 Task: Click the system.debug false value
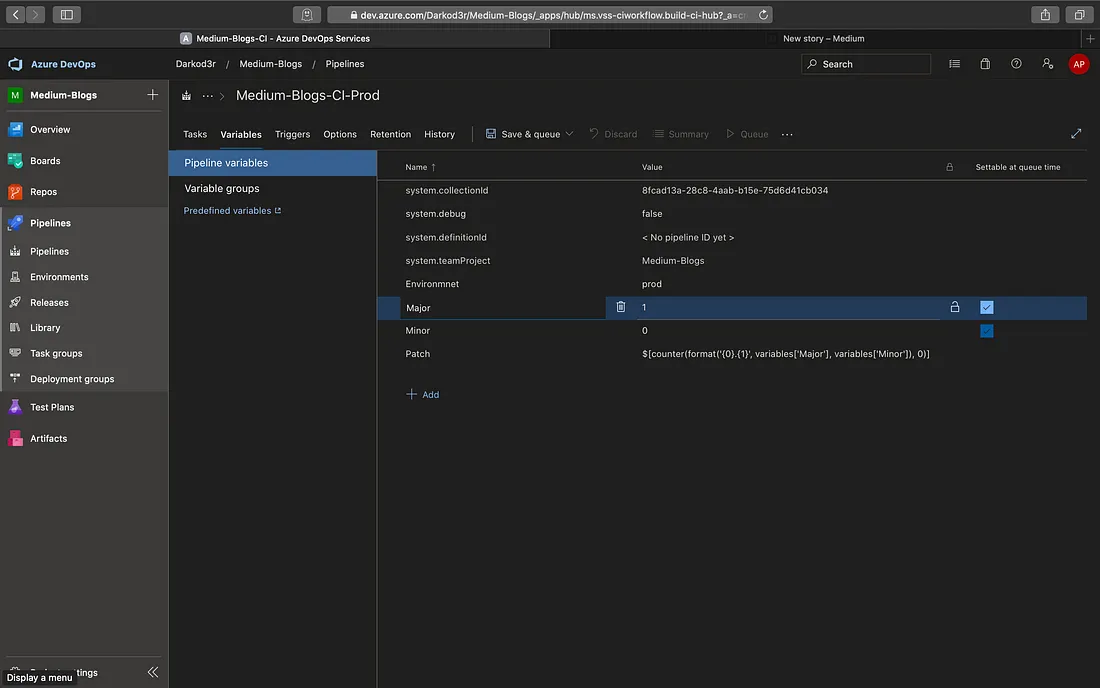pos(652,214)
